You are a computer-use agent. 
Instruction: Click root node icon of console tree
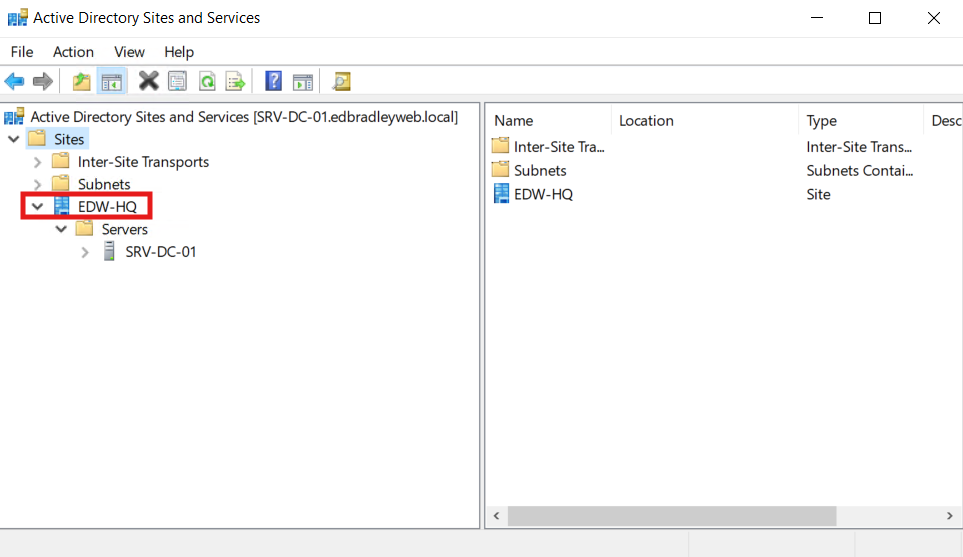click(x=14, y=117)
